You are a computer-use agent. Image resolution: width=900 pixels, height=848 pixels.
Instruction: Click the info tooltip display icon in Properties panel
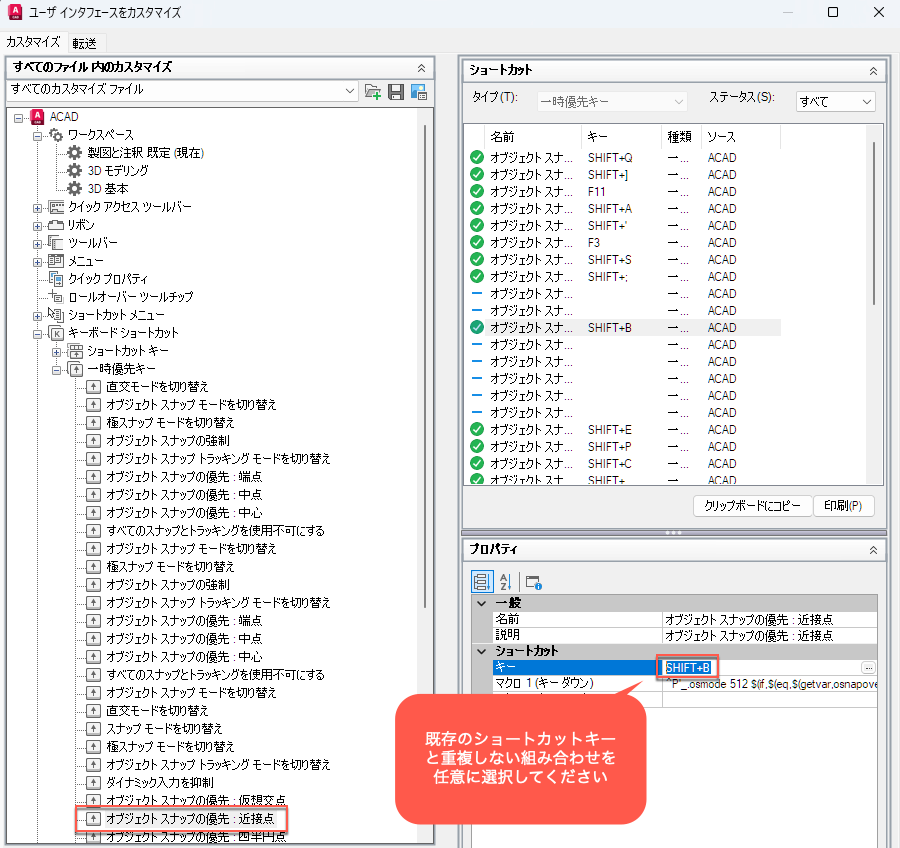[532, 581]
